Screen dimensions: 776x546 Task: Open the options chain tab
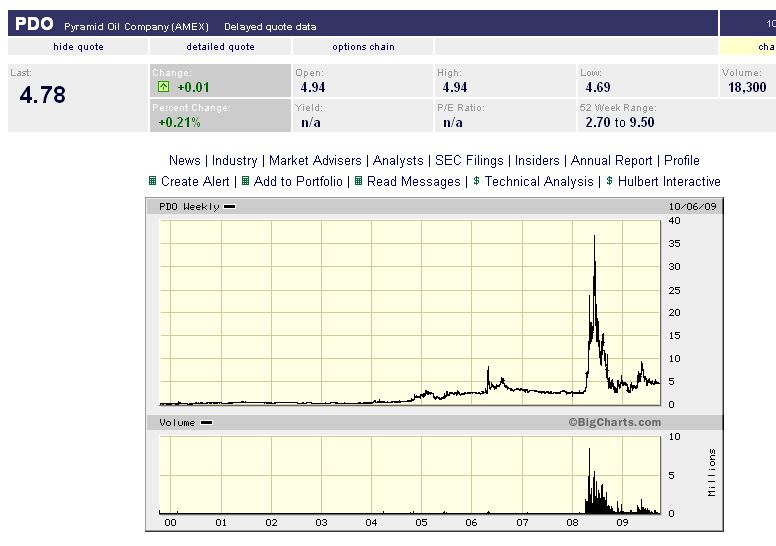tap(363, 47)
